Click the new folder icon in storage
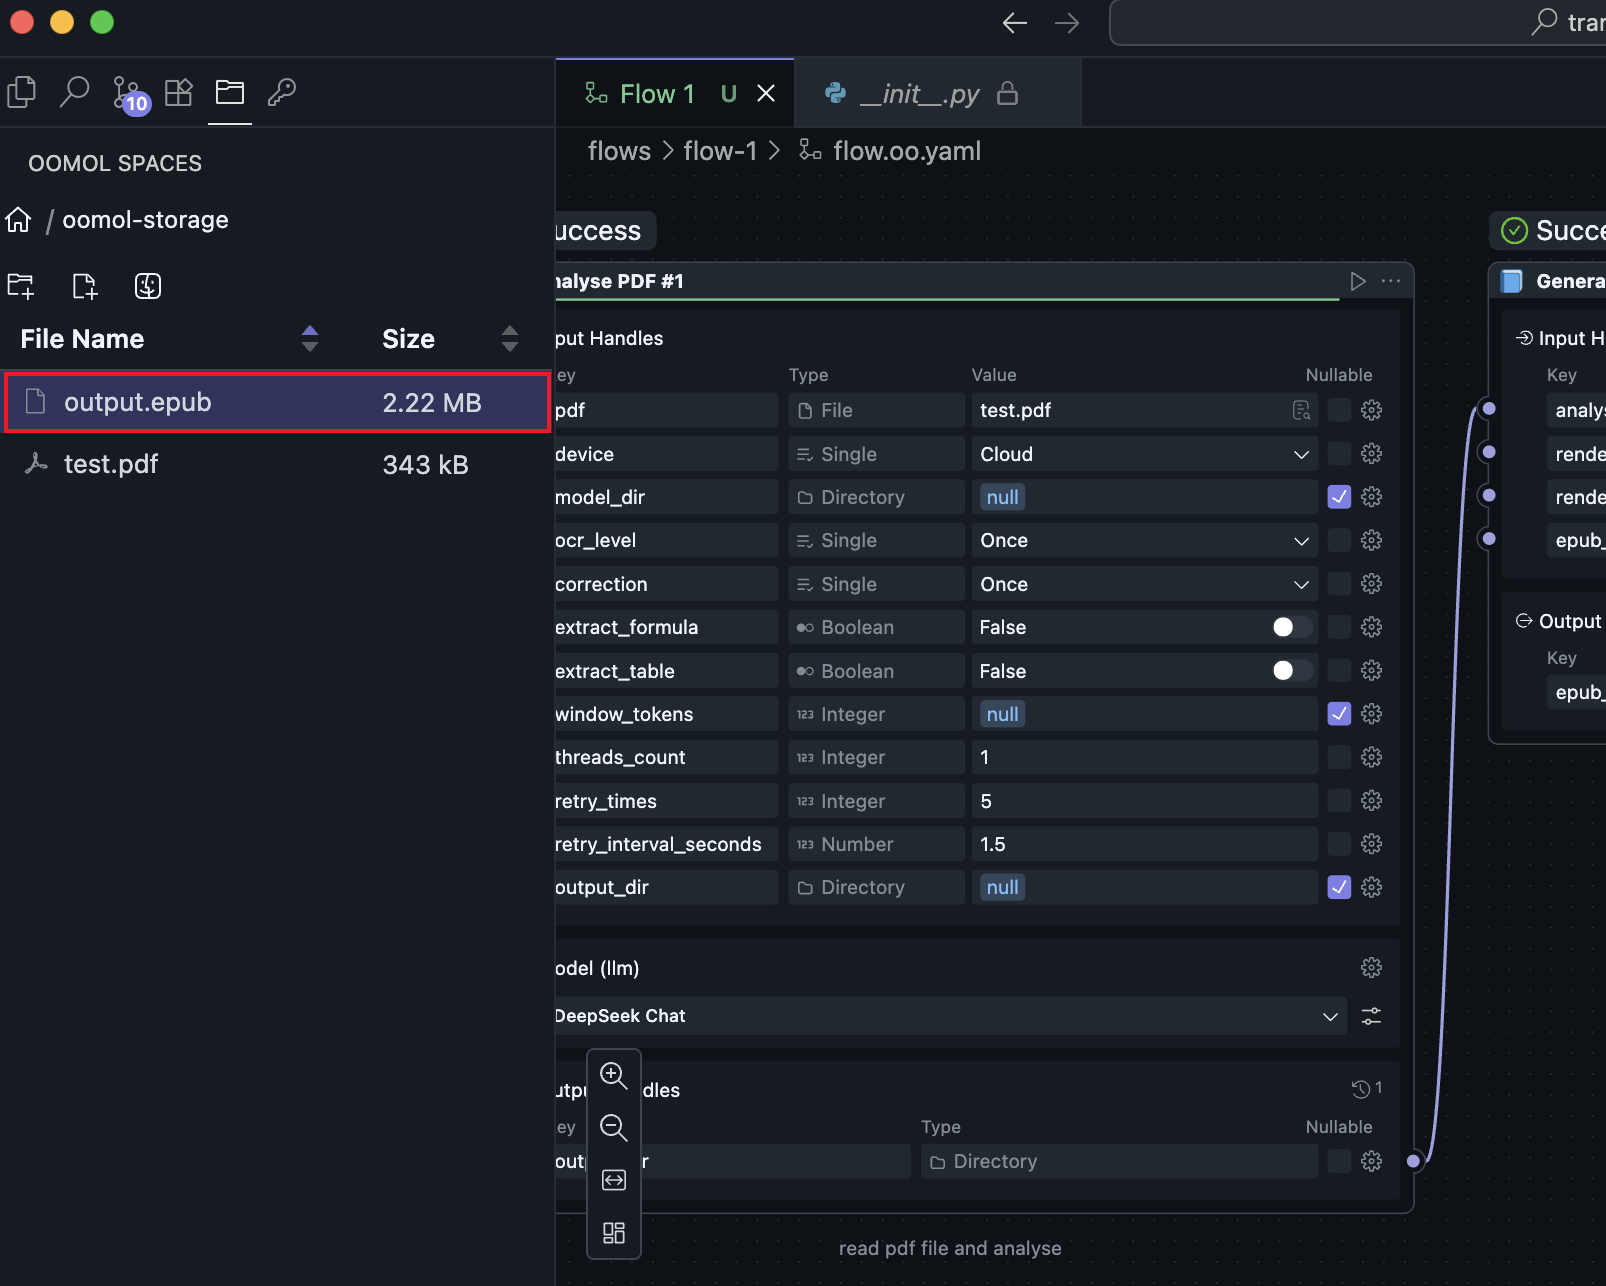 click(21, 286)
